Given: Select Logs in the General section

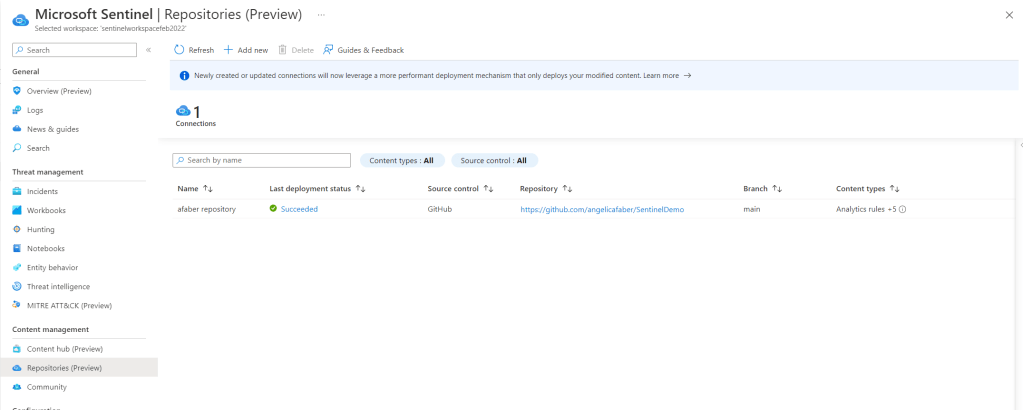Looking at the screenshot, I should coord(35,110).
